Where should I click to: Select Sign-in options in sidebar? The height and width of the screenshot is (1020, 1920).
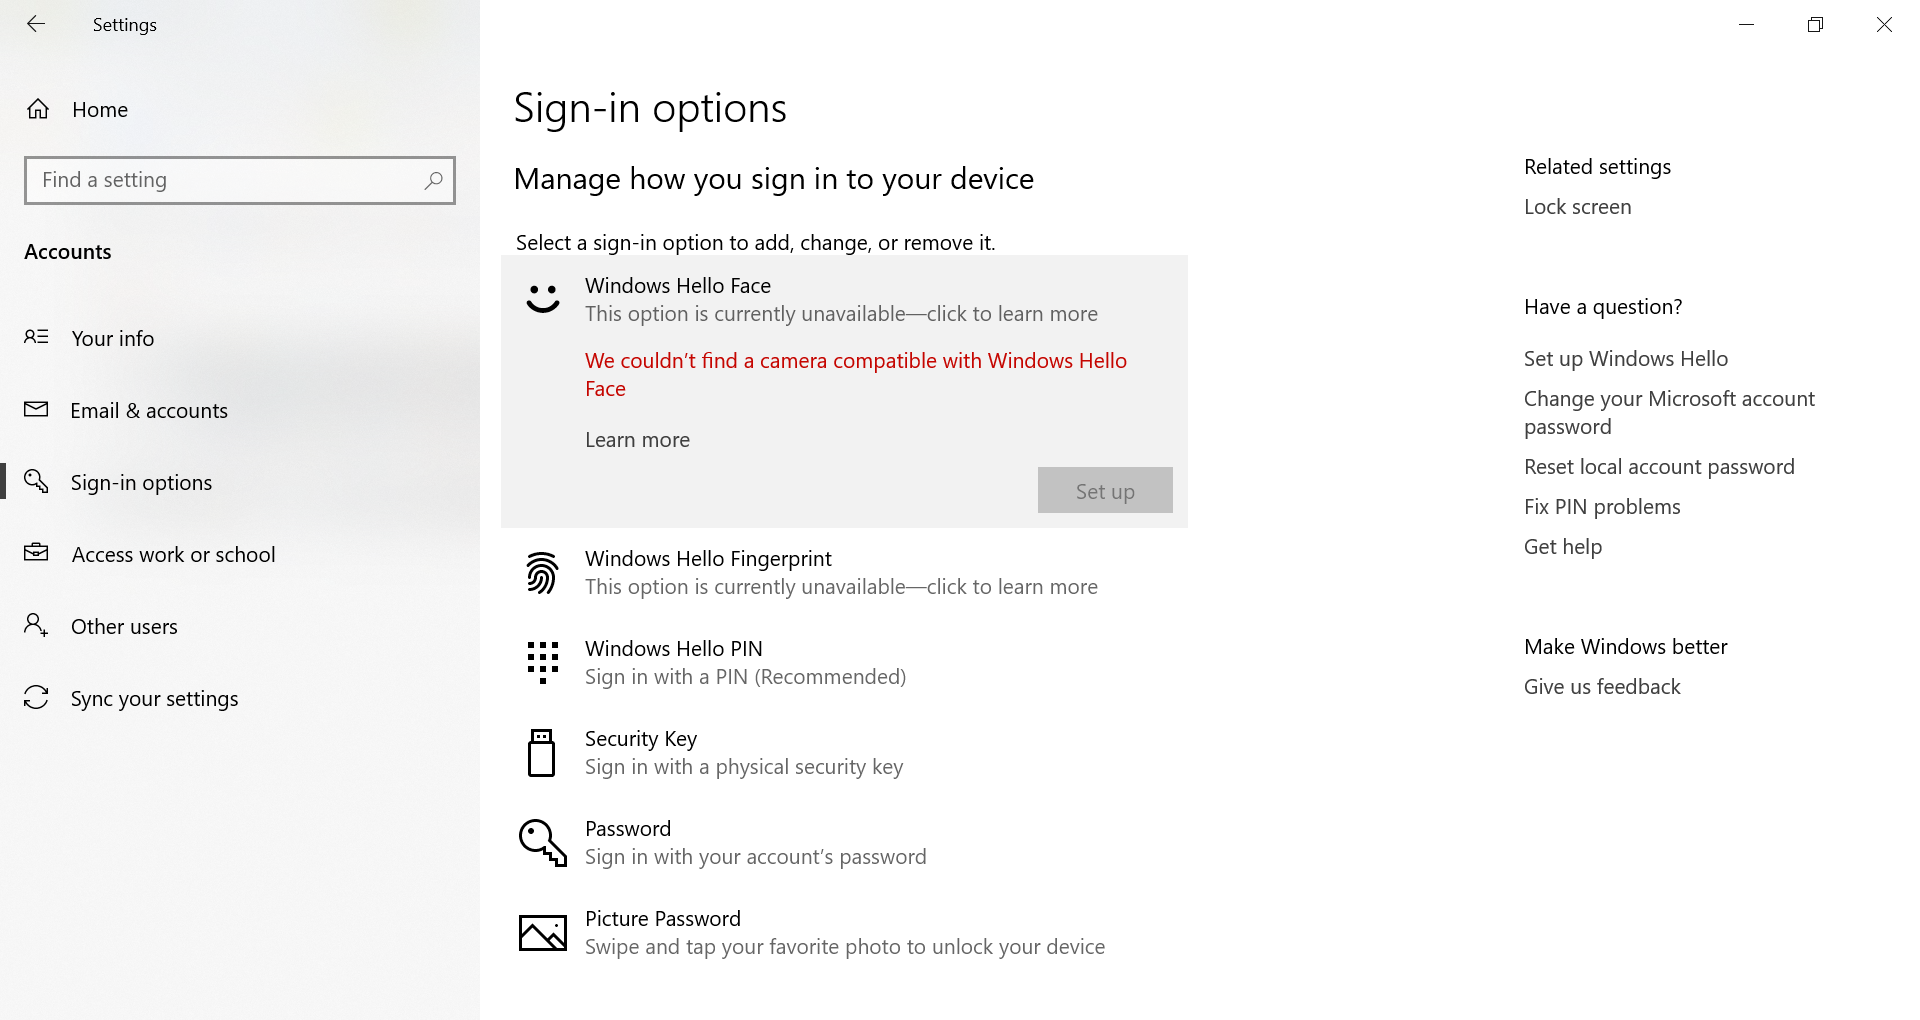click(x=240, y=482)
